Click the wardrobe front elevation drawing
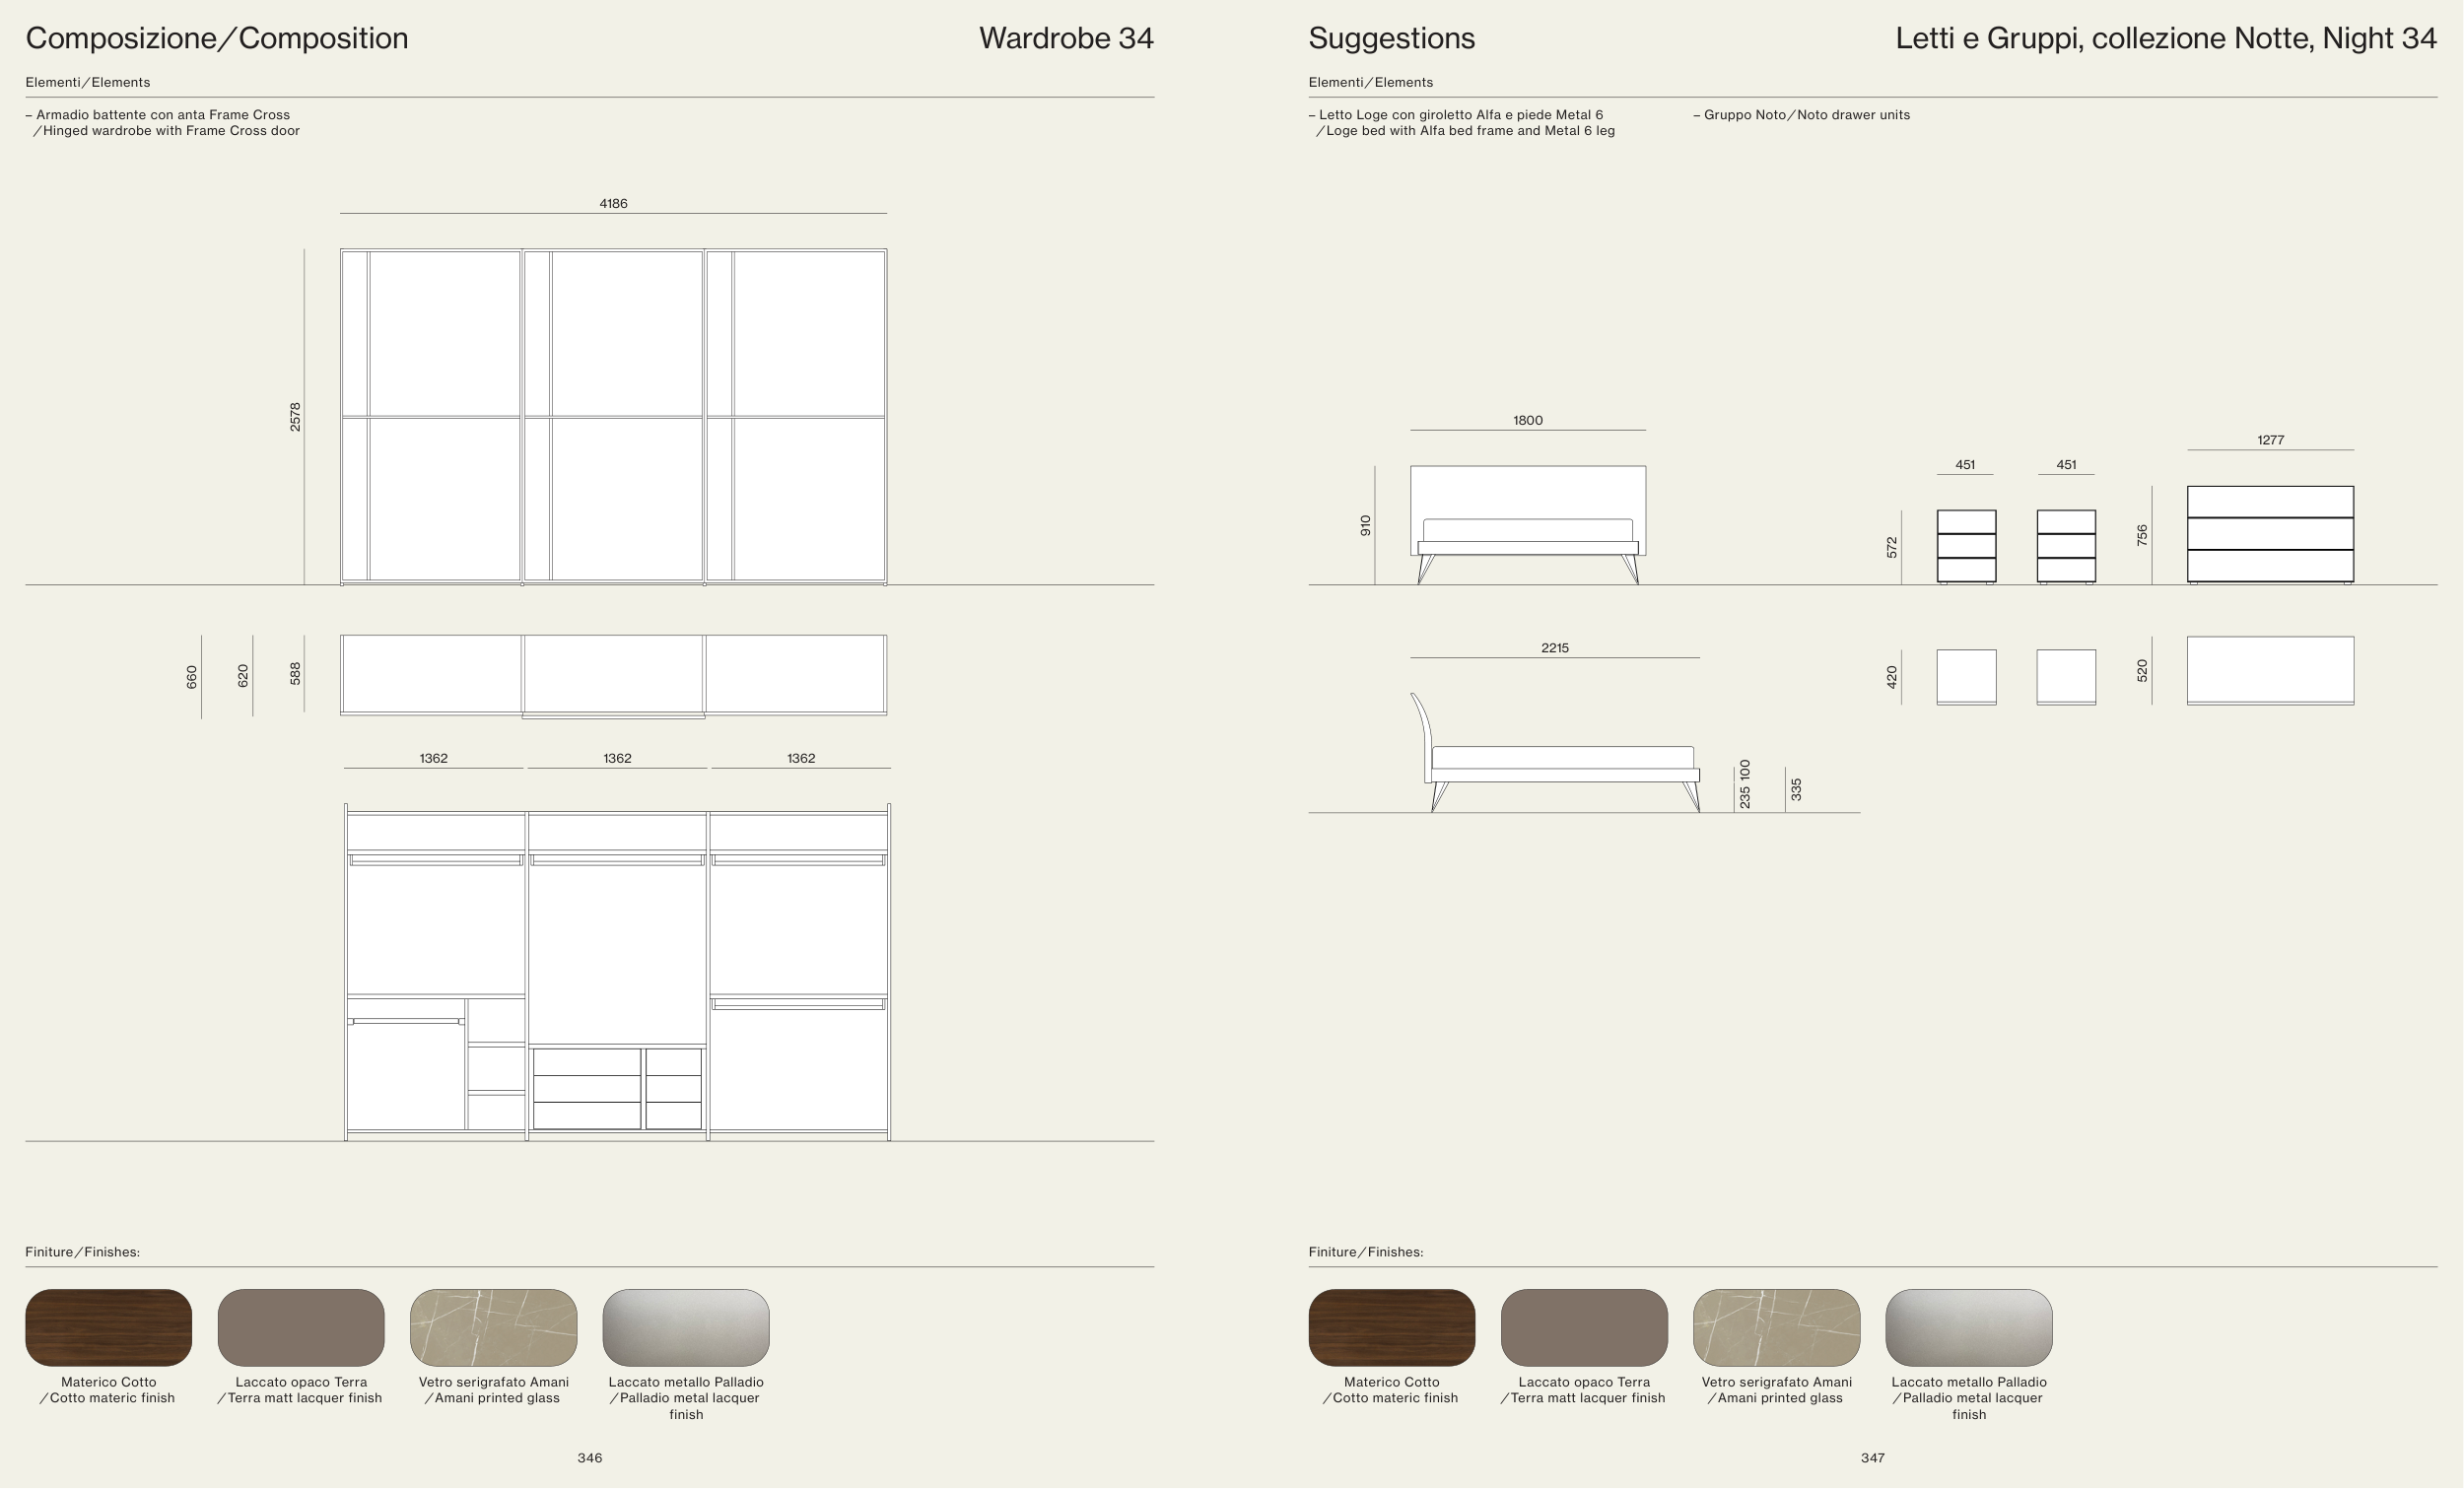Image resolution: width=2464 pixels, height=1489 pixels. (x=613, y=416)
